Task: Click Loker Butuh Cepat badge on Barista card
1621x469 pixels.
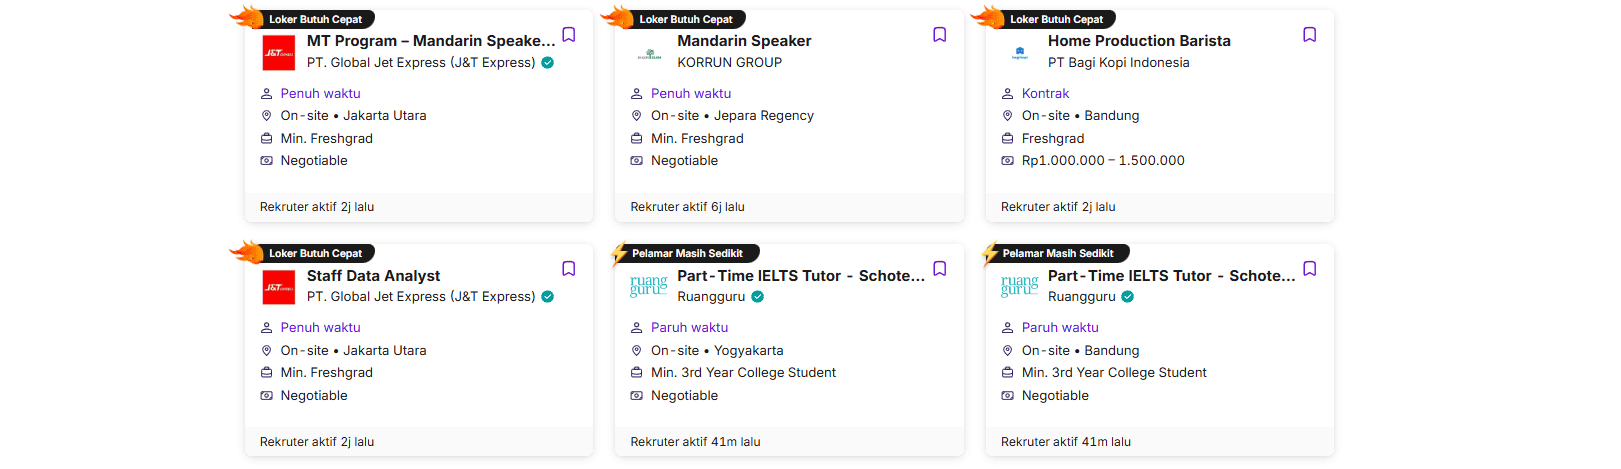Action: (x=1056, y=19)
